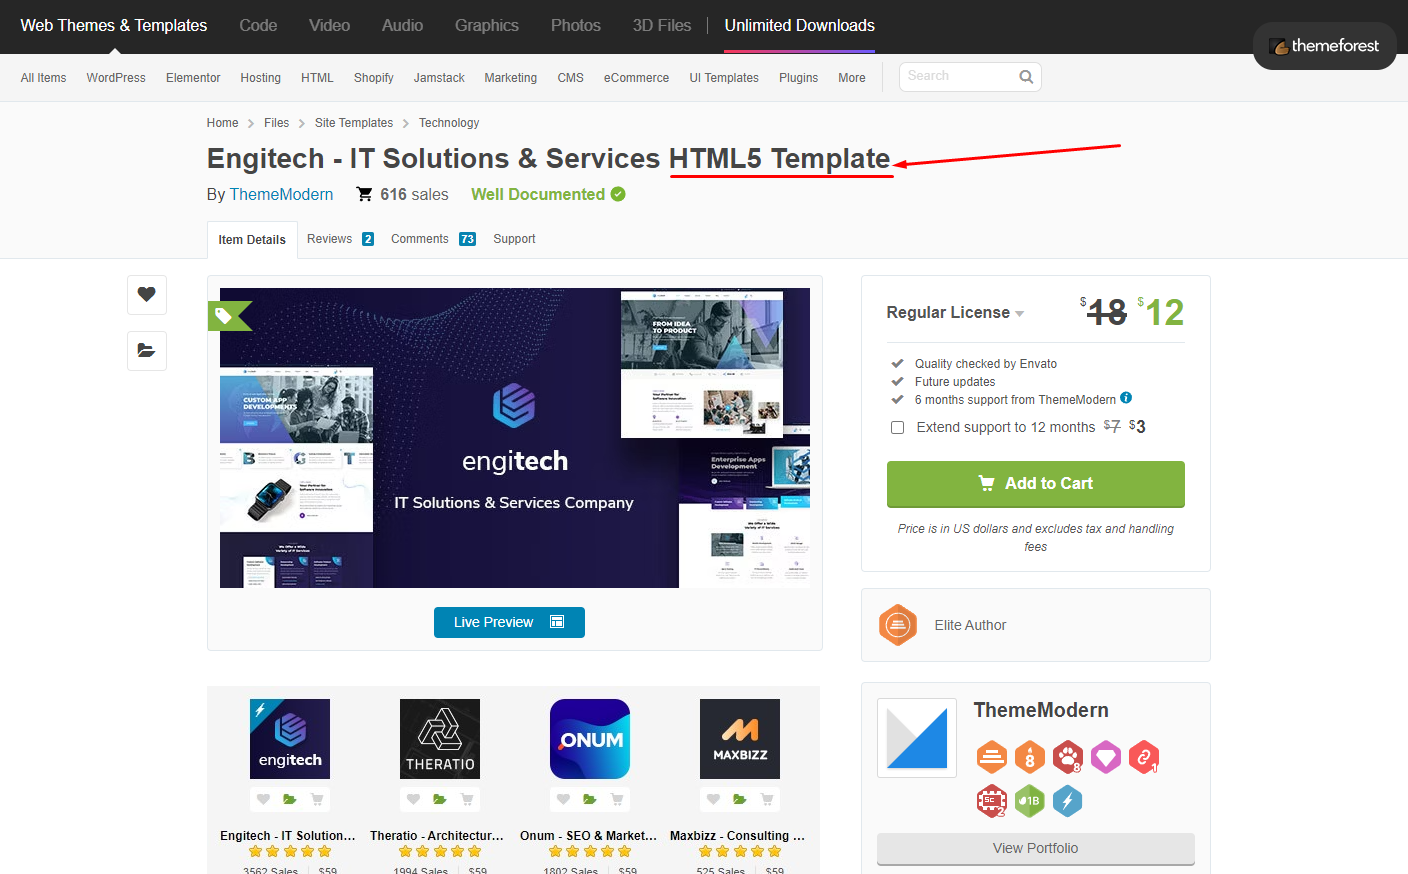The image size is (1408, 874).
Task: Click the cart icon under the Onum thumbnail
Action: pos(617,799)
